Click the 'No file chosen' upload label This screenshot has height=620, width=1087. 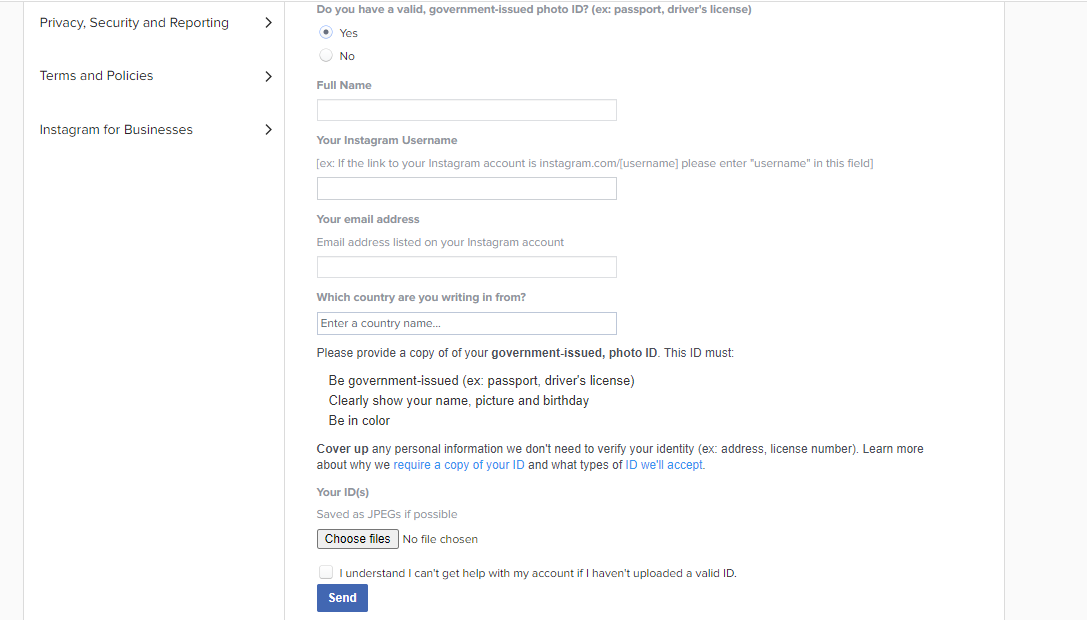(x=440, y=539)
